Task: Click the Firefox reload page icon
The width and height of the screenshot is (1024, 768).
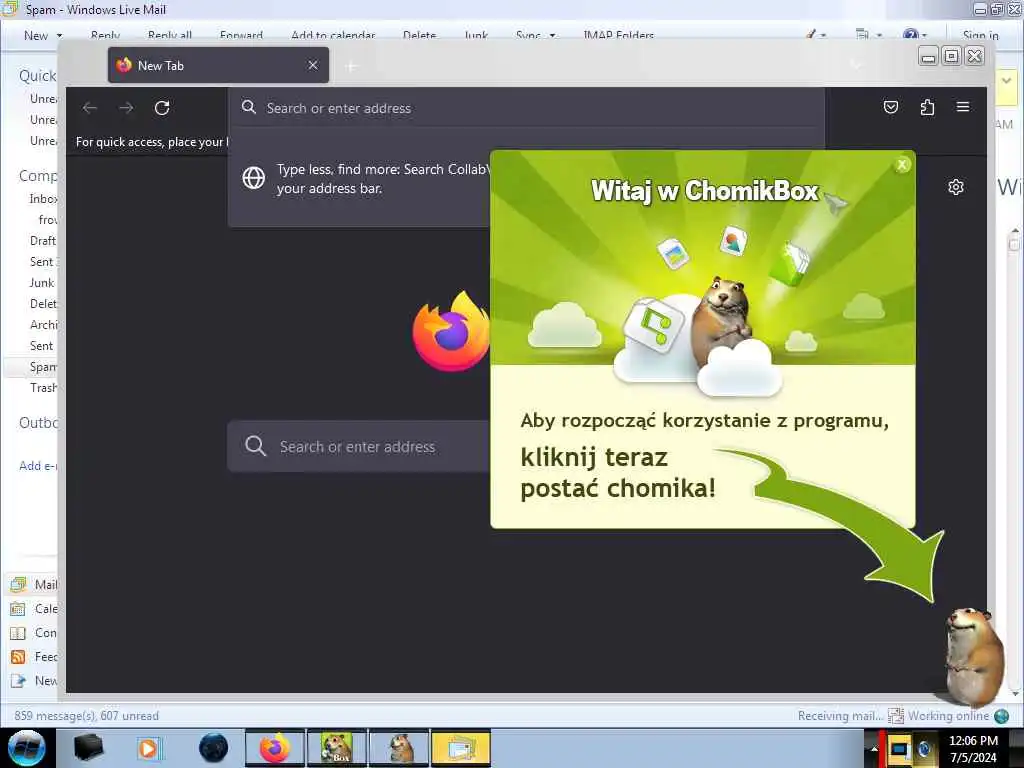Action: click(x=162, y=108)
